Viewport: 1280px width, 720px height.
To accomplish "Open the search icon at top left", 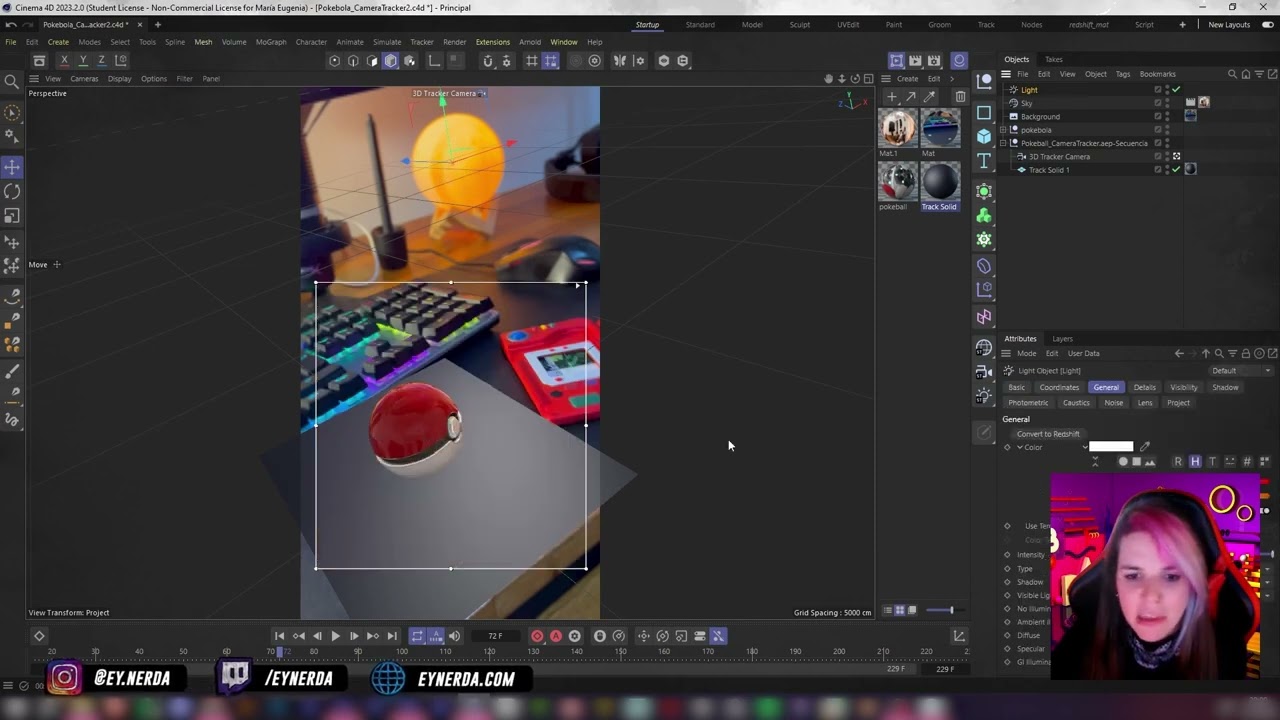I will click(x=12, y=82).
